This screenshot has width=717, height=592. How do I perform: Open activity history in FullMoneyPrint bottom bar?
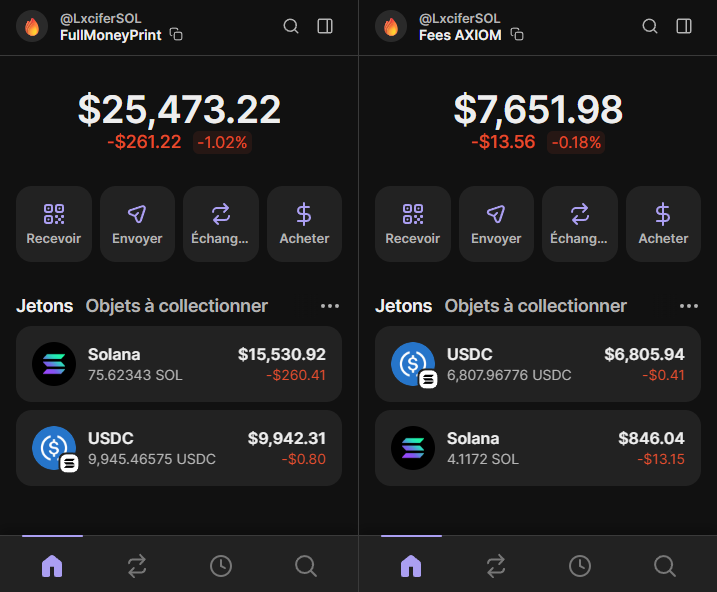(221, 566)
